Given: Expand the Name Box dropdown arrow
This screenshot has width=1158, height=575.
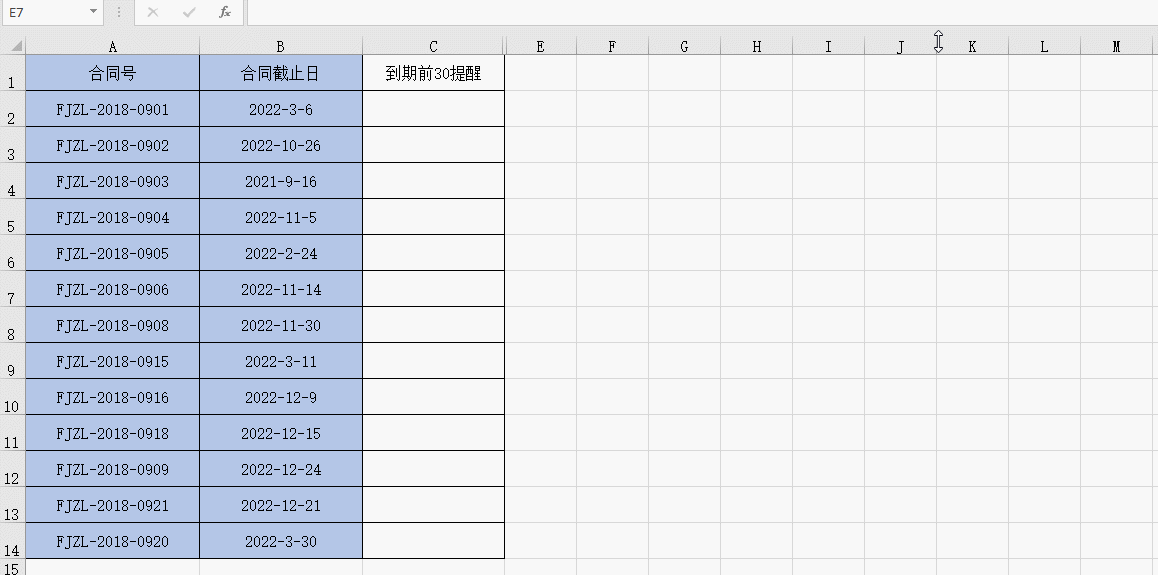Looking at the screenshot, I should pos(93,12).
